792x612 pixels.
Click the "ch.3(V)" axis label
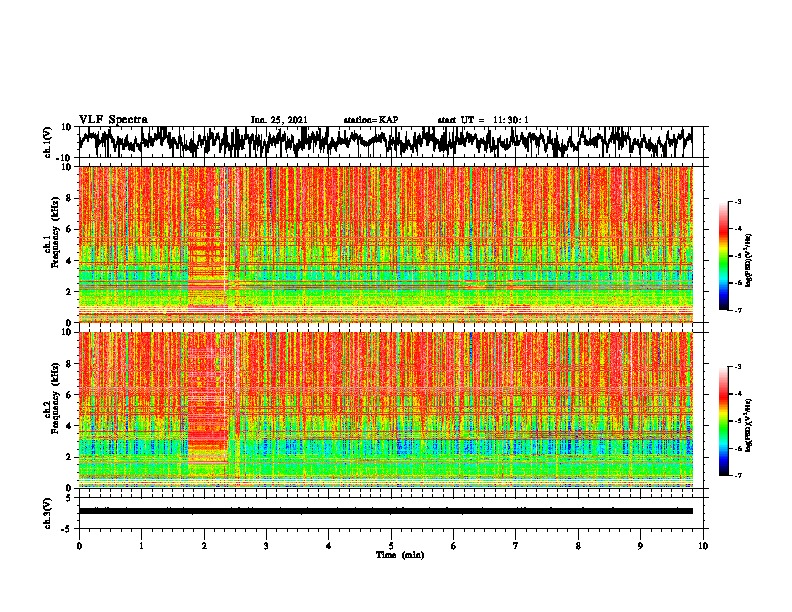coord(48,514)
